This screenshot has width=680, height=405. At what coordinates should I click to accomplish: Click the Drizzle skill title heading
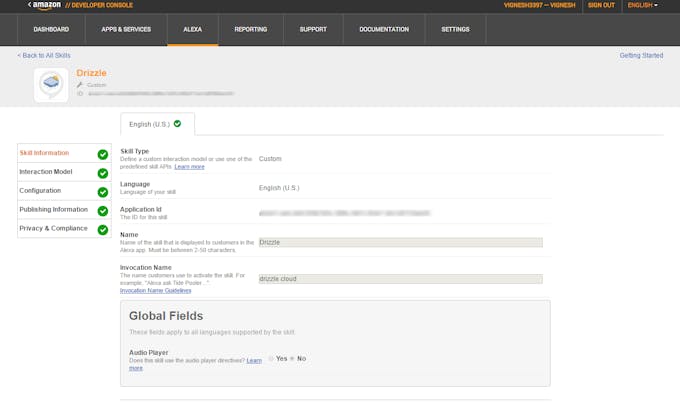(x=92, y=73)
